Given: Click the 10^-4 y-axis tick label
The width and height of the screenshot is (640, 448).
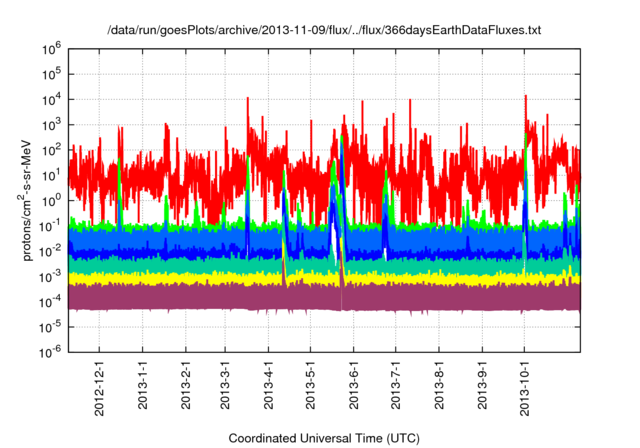Looking at the screenshot, I should click(x=50, y=302).
